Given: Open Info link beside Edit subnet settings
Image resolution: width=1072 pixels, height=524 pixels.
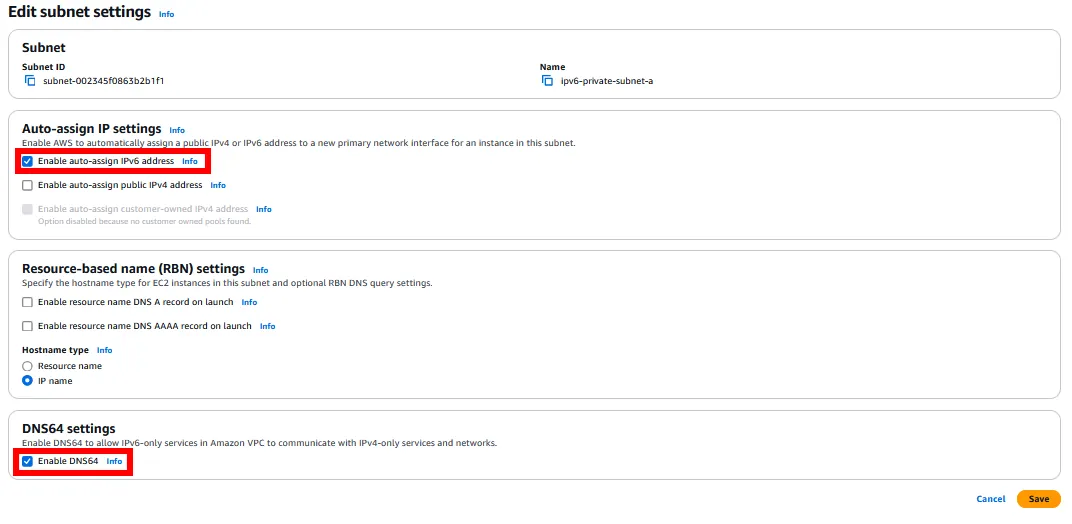Looking at the screenshot, I should [166, 15].
